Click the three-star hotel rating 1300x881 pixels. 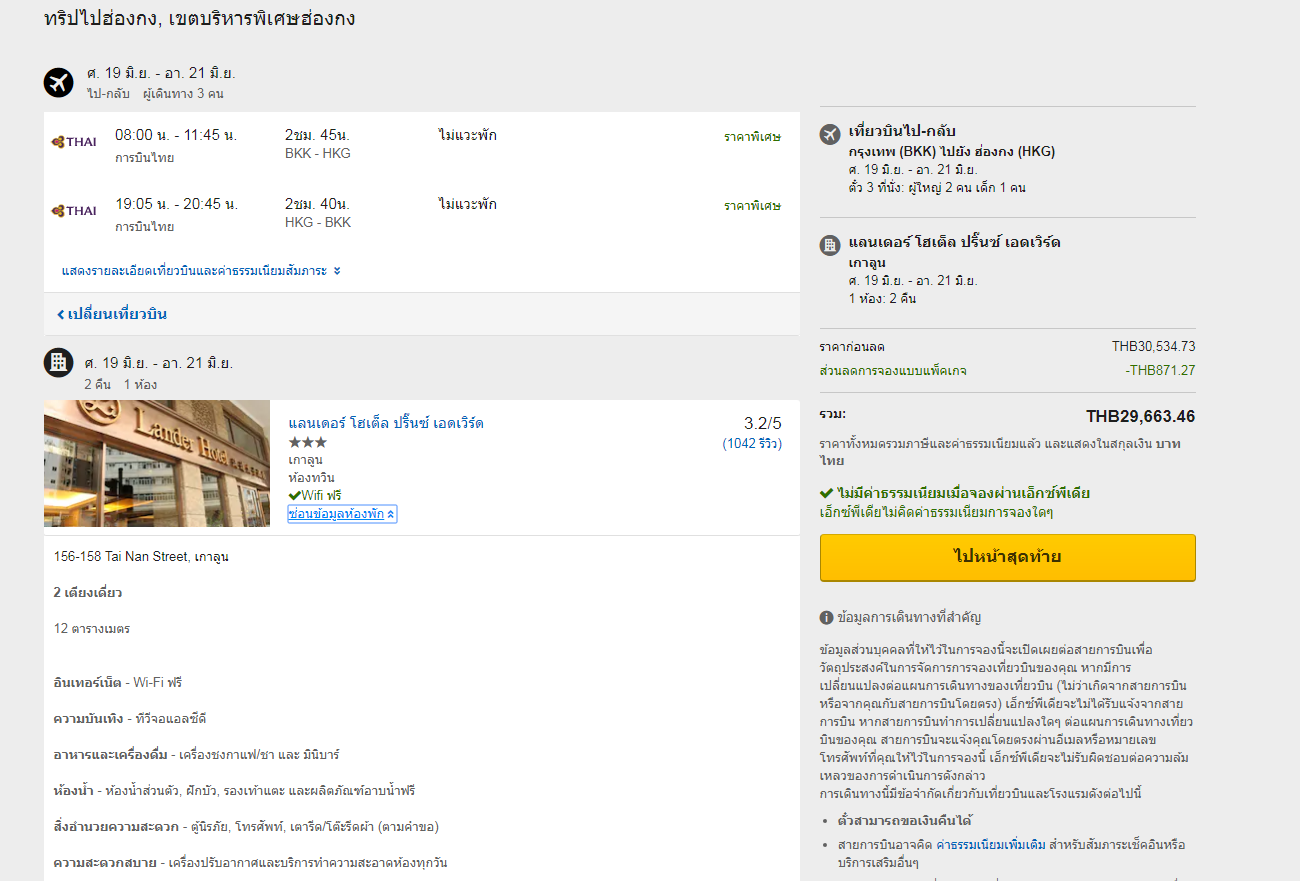(308, 442)
